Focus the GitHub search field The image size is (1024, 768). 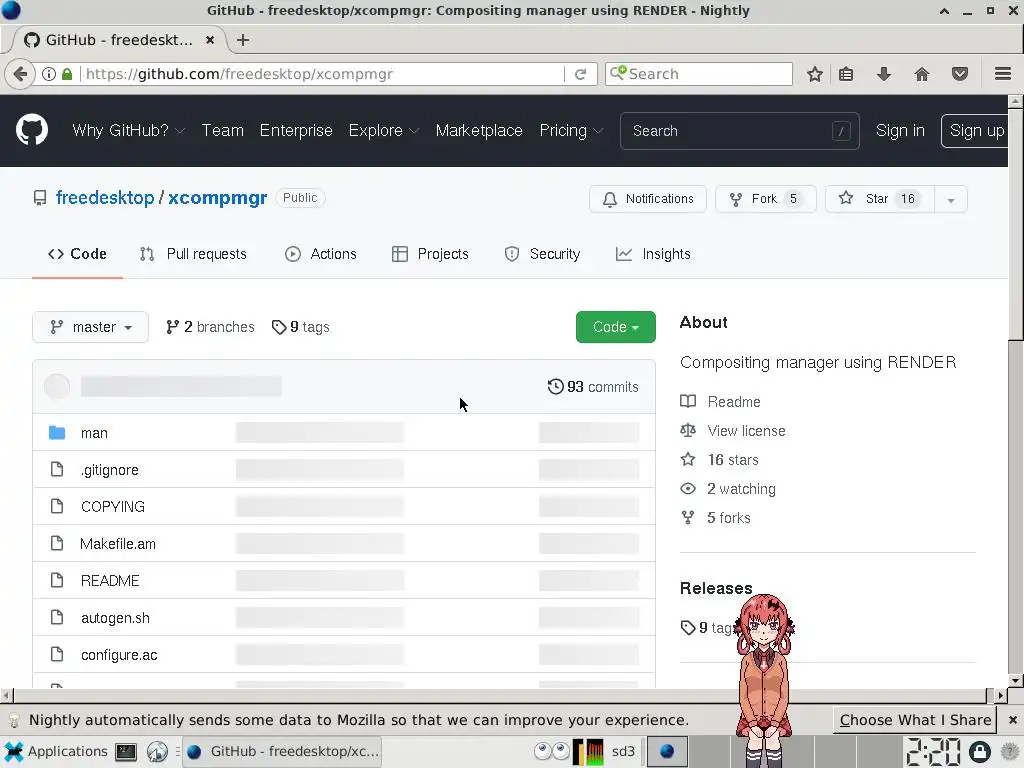(739, 131)
